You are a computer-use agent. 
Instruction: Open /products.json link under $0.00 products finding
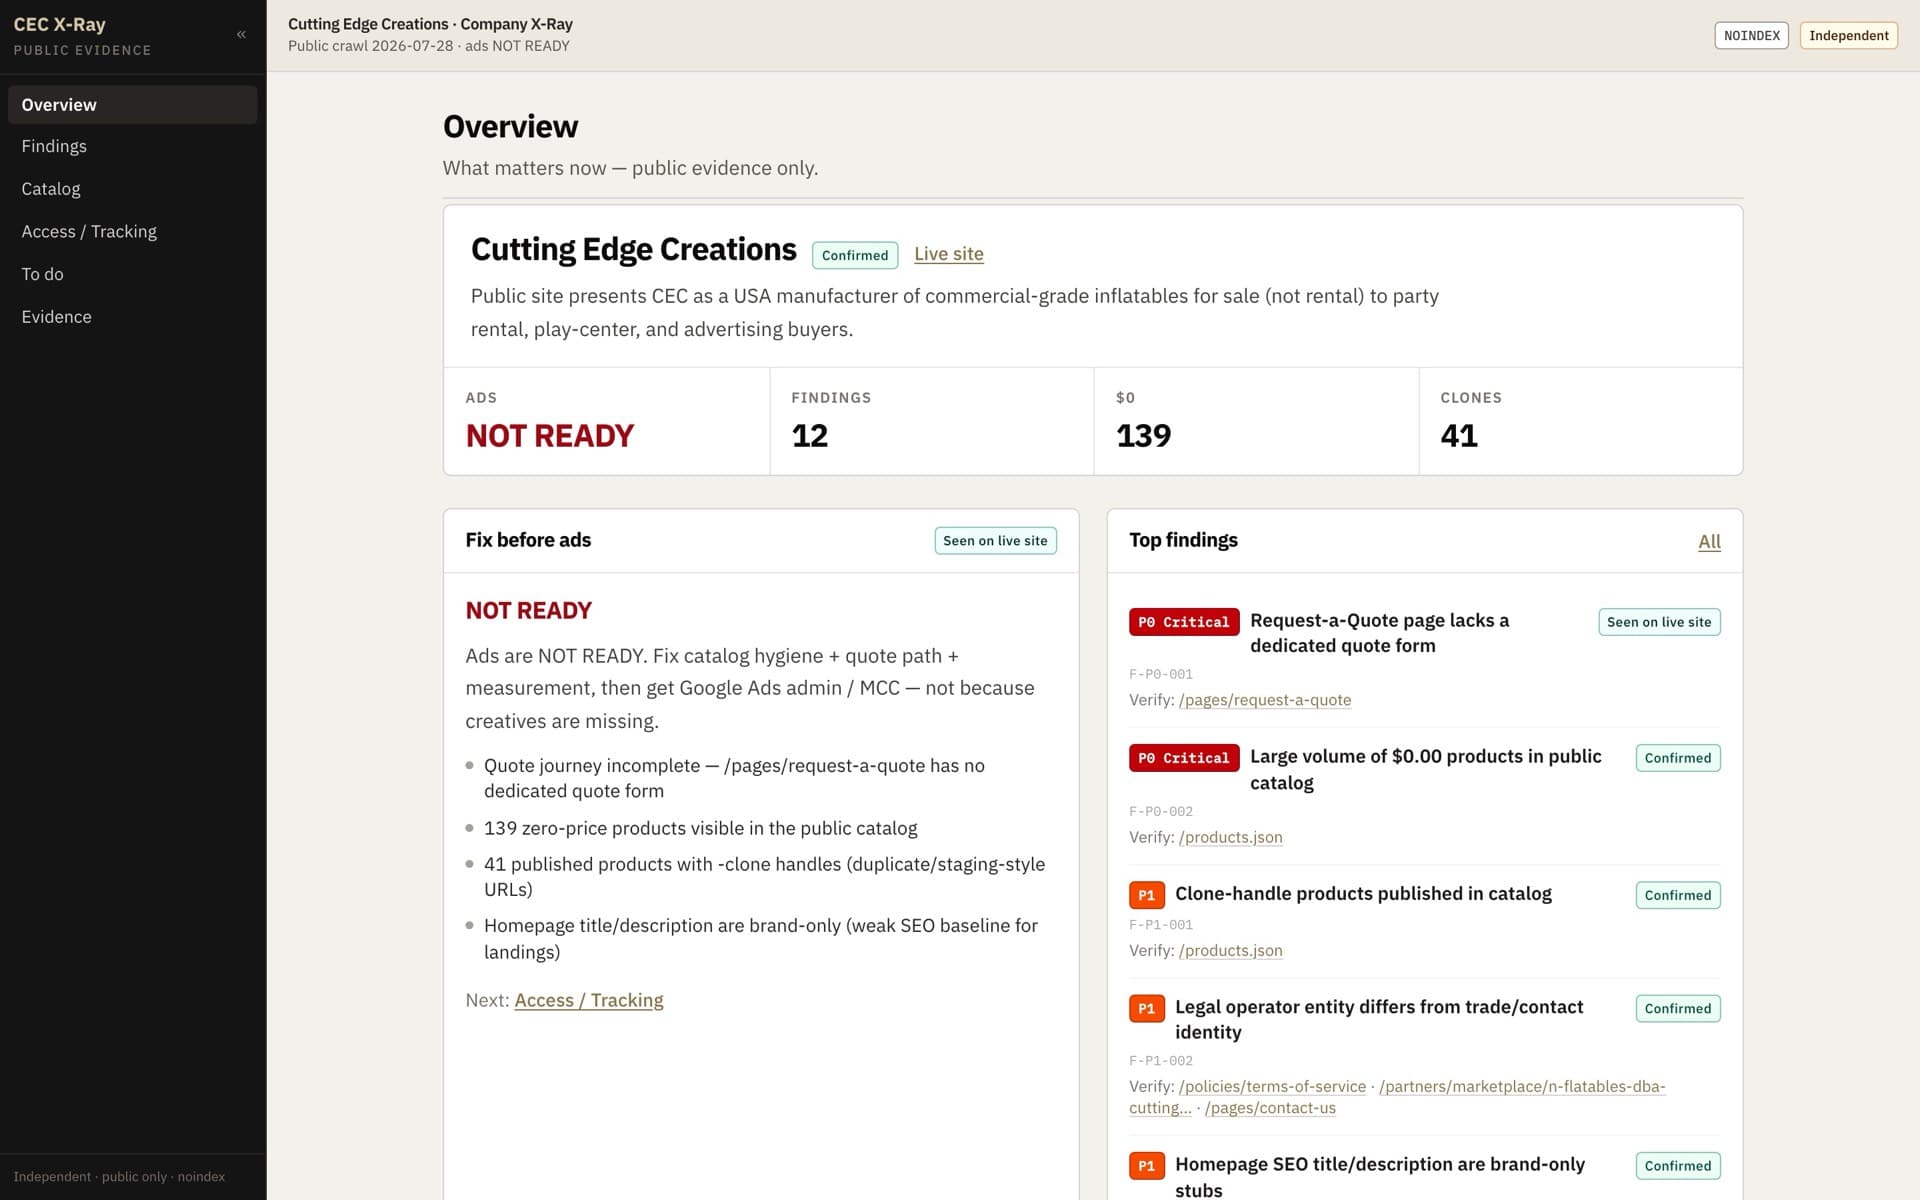(1230, 837)
